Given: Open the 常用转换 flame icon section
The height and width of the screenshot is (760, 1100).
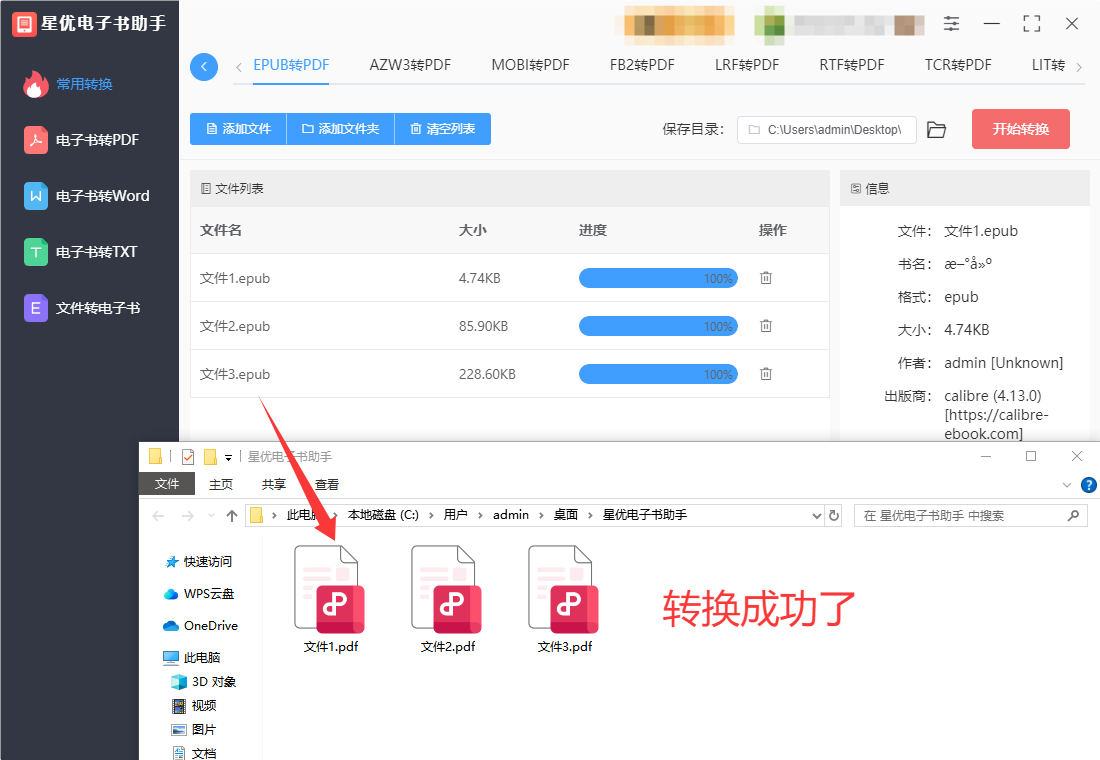Looking at the screenshot, I should tap(69, 84).
